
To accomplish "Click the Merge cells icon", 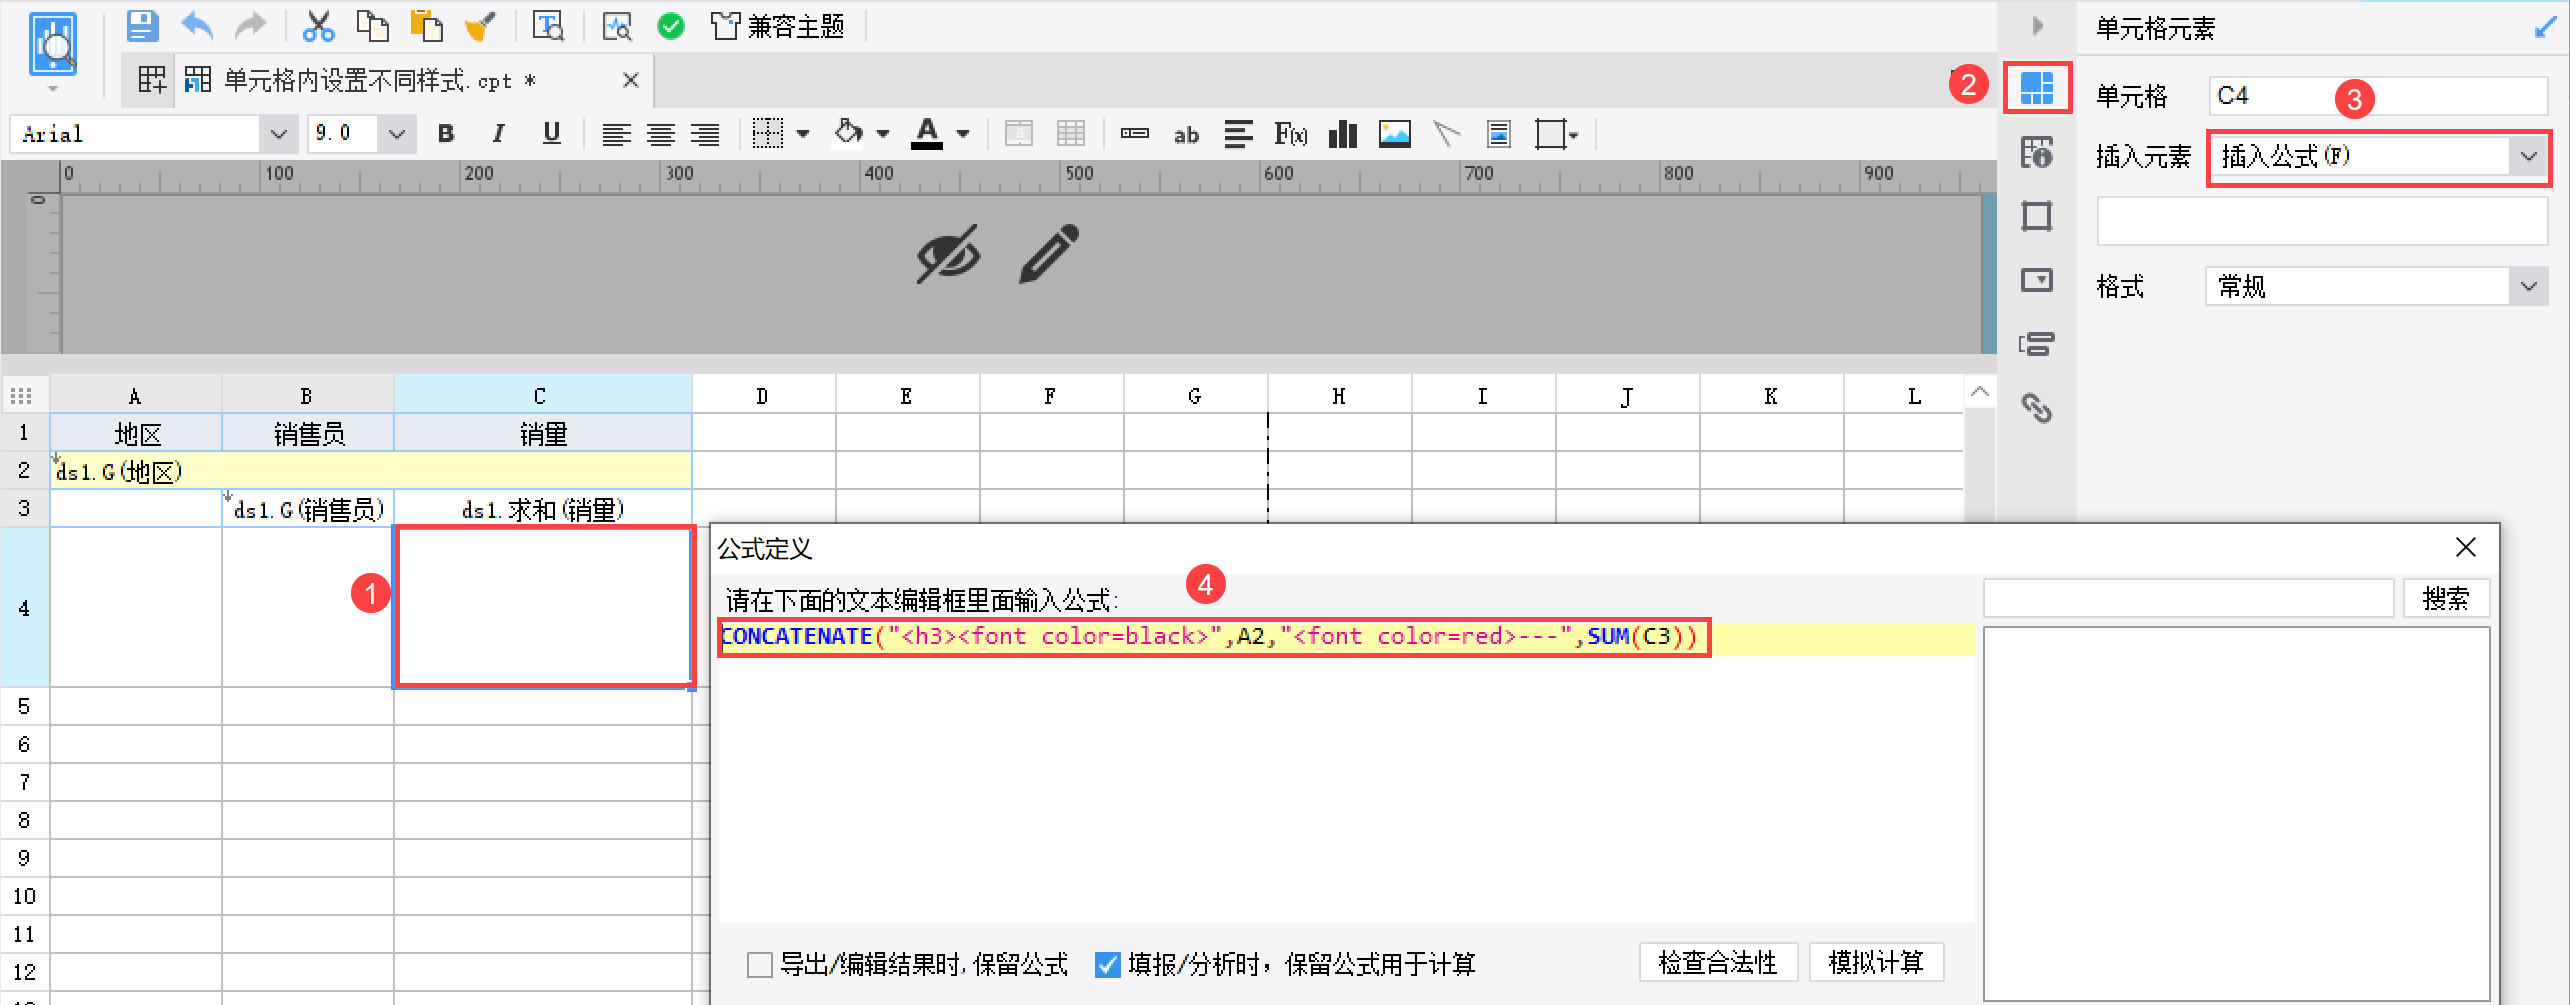I will 1019,134.
